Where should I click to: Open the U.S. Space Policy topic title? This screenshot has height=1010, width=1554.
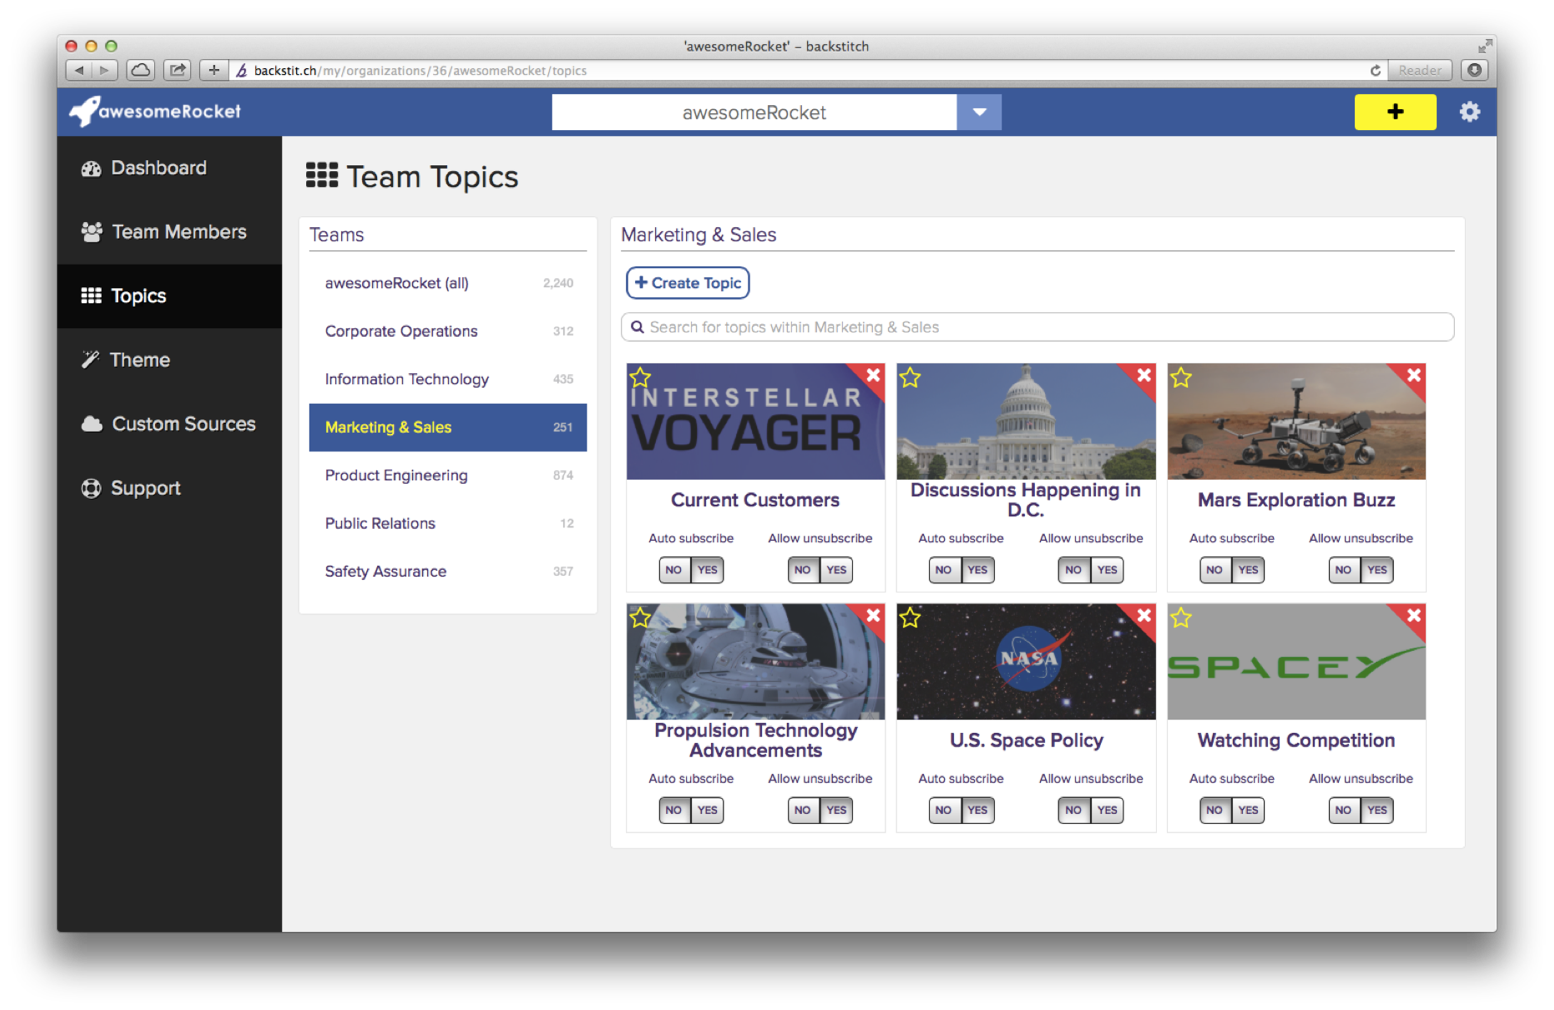(1026, 740)
